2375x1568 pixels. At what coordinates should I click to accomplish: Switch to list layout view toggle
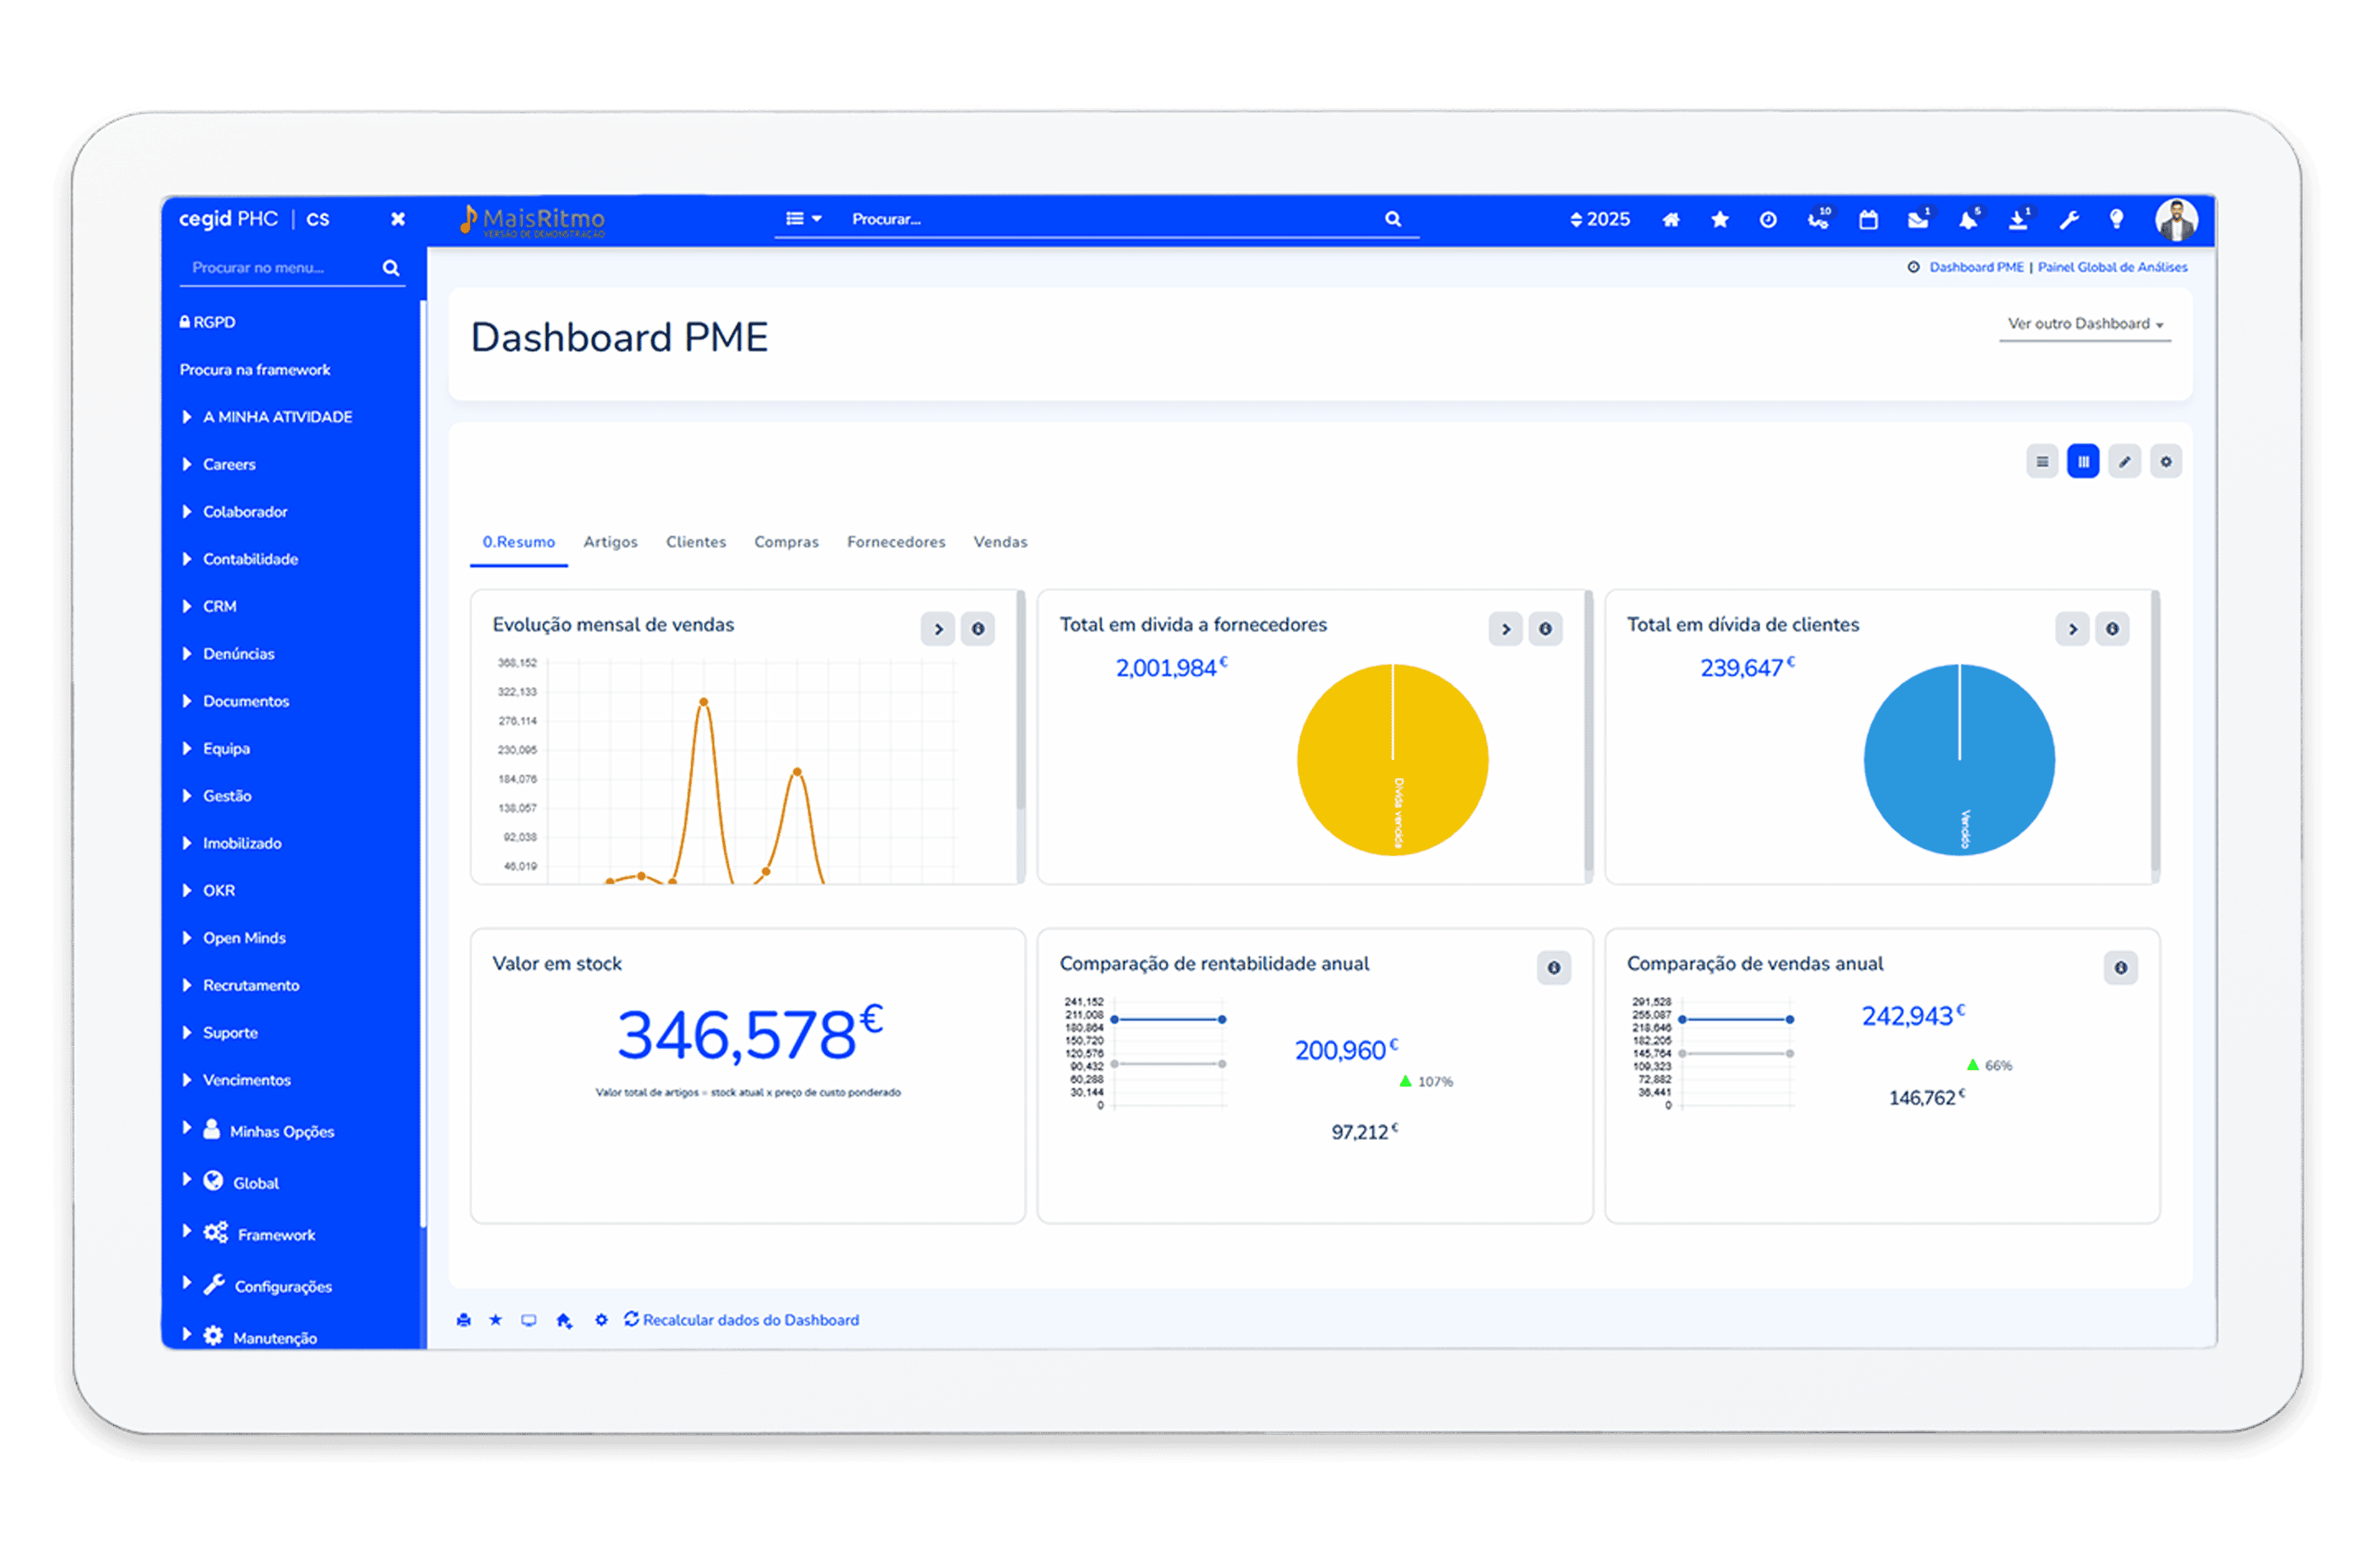[x=2042, y=462]
